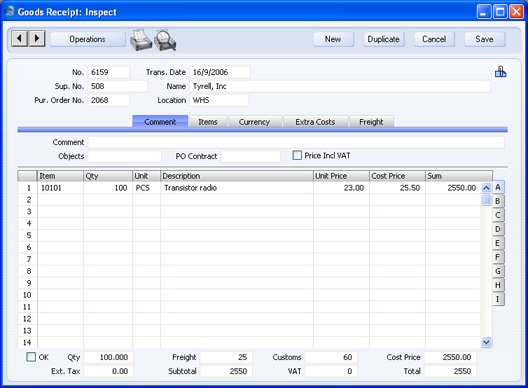
Task: Click the Objects input field
Action: (125, 156)
